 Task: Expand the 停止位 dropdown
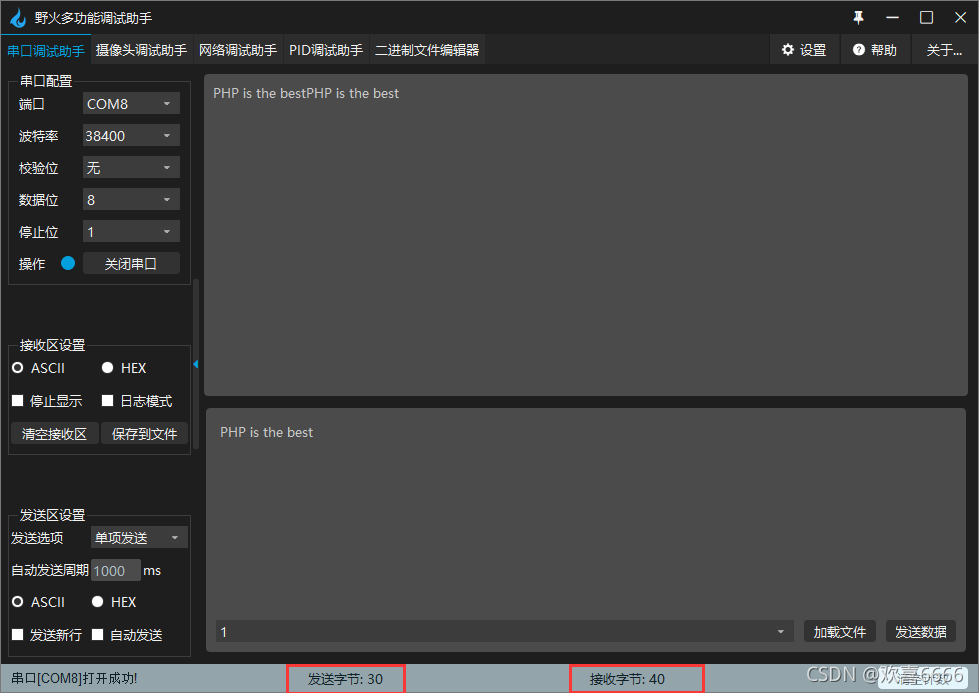click(x=131, y=232)
